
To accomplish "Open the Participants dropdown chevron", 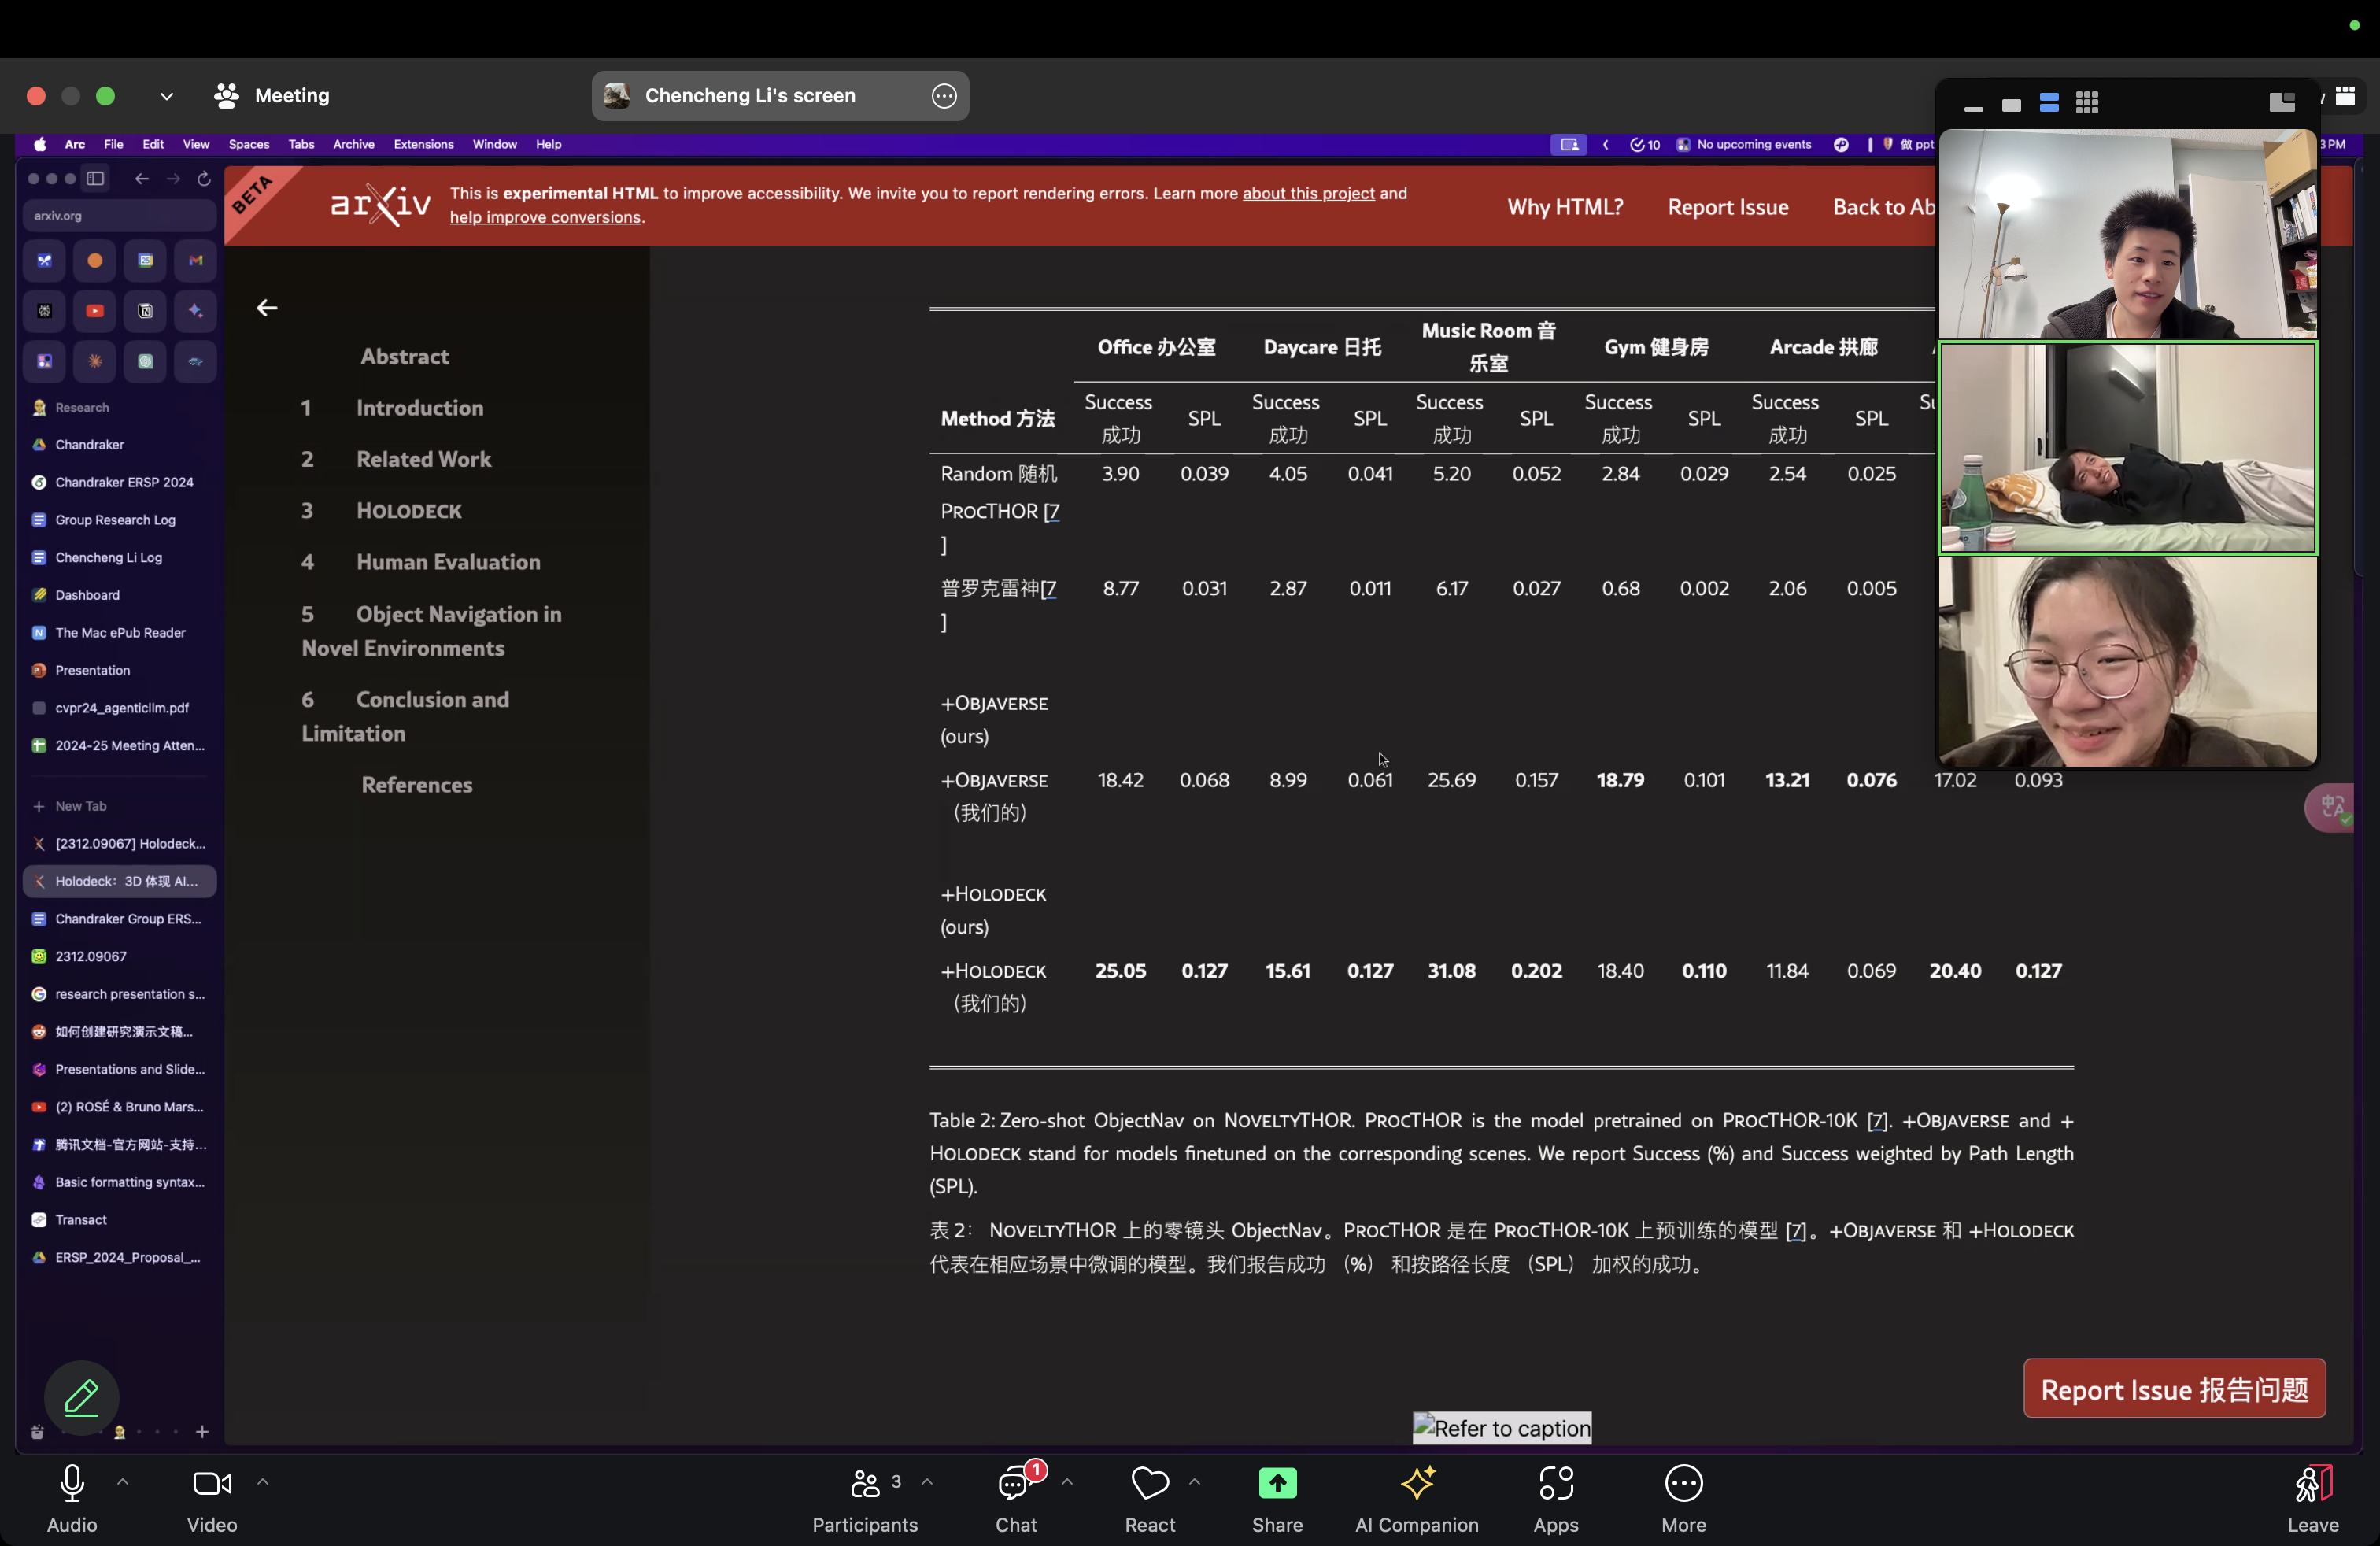I will pos(928,1483).
